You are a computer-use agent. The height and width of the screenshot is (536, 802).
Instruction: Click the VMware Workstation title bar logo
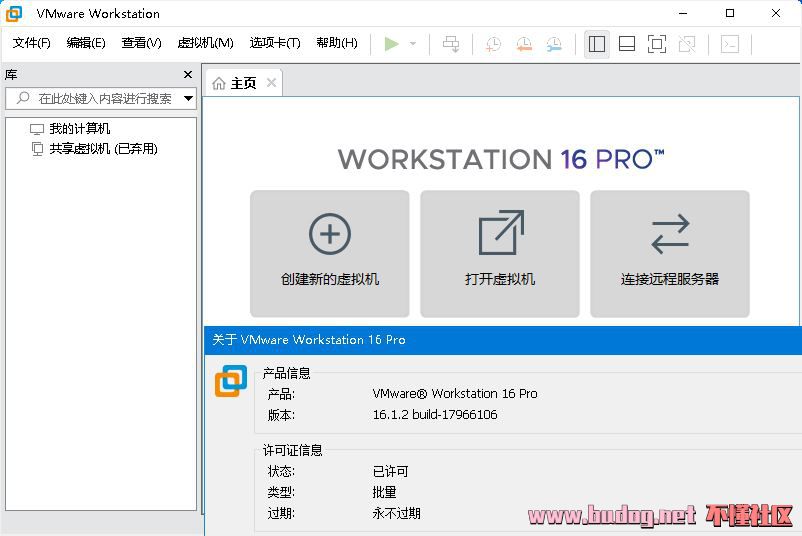[14, 13]
